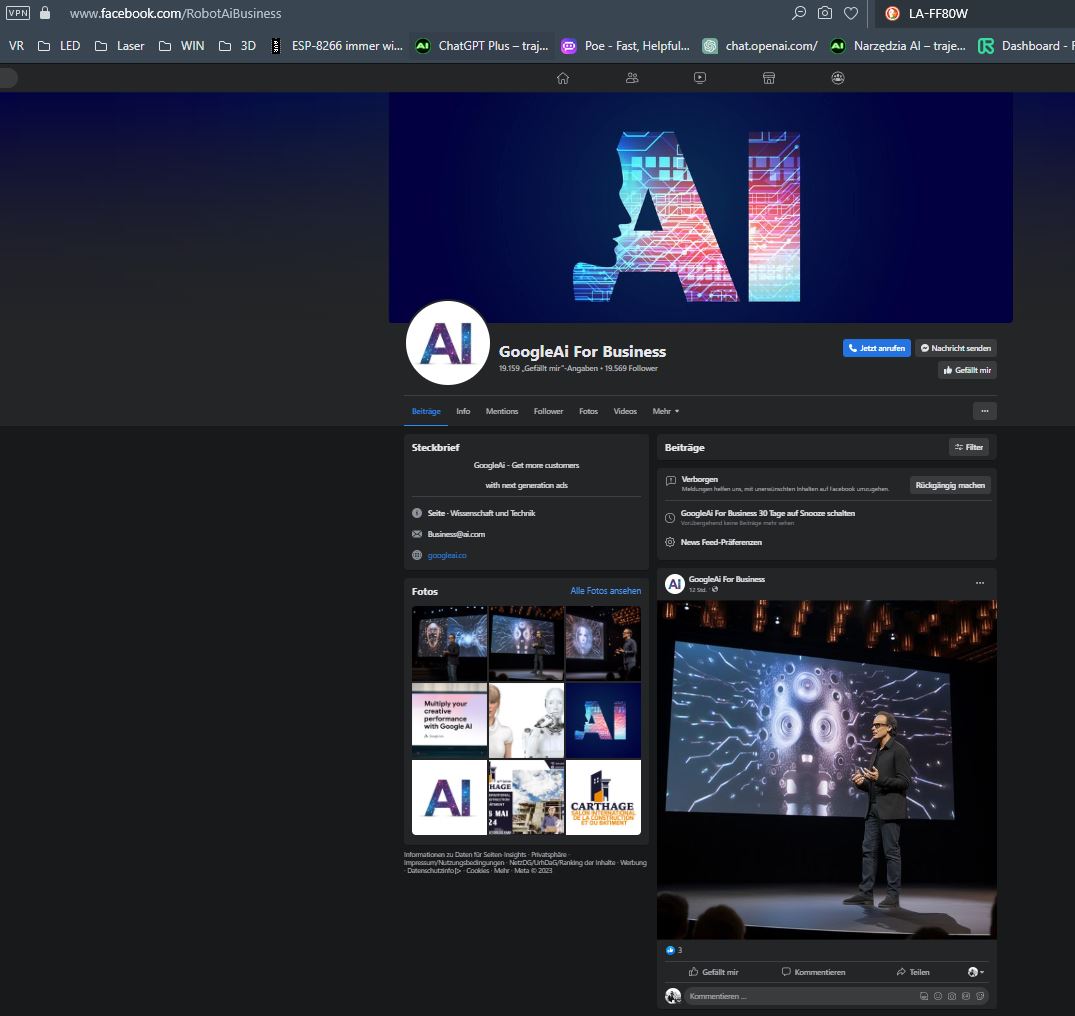Viewport: 1075px width, 1016px height.
Task: Click the sticker icon in comment box
Action: point(980,996)
